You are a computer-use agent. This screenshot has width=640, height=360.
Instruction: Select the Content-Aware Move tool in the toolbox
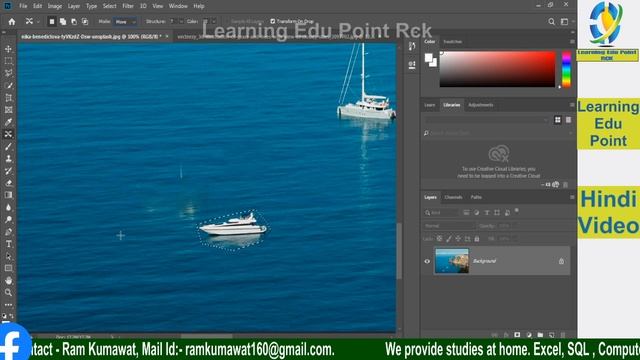(x=8, y=134)
